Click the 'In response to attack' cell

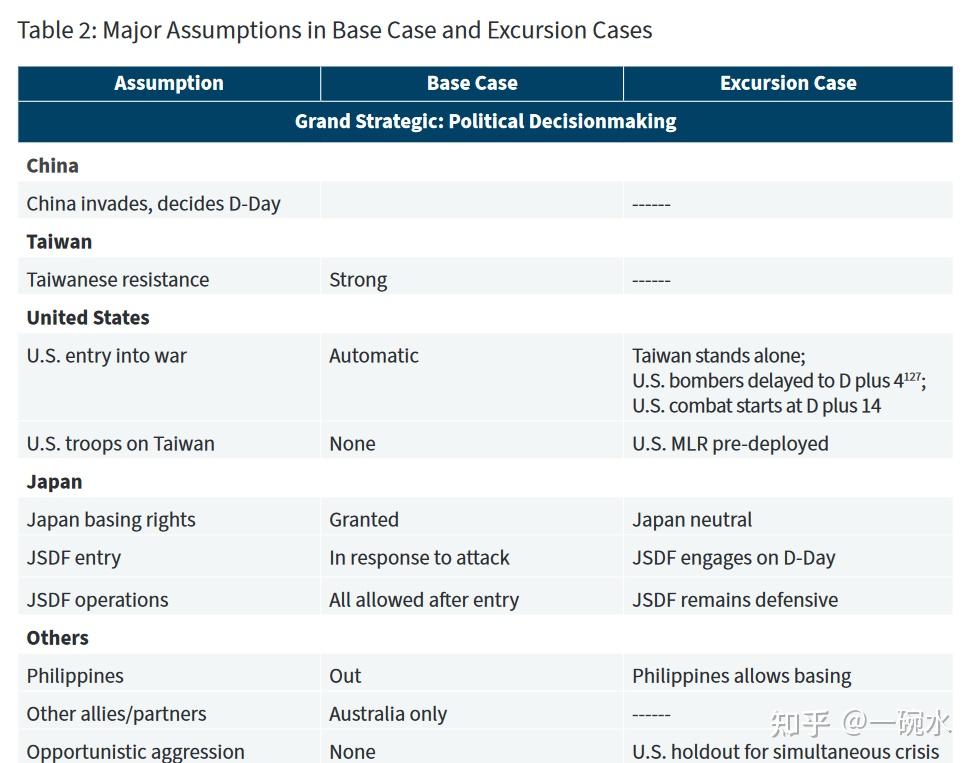point(419,558)
